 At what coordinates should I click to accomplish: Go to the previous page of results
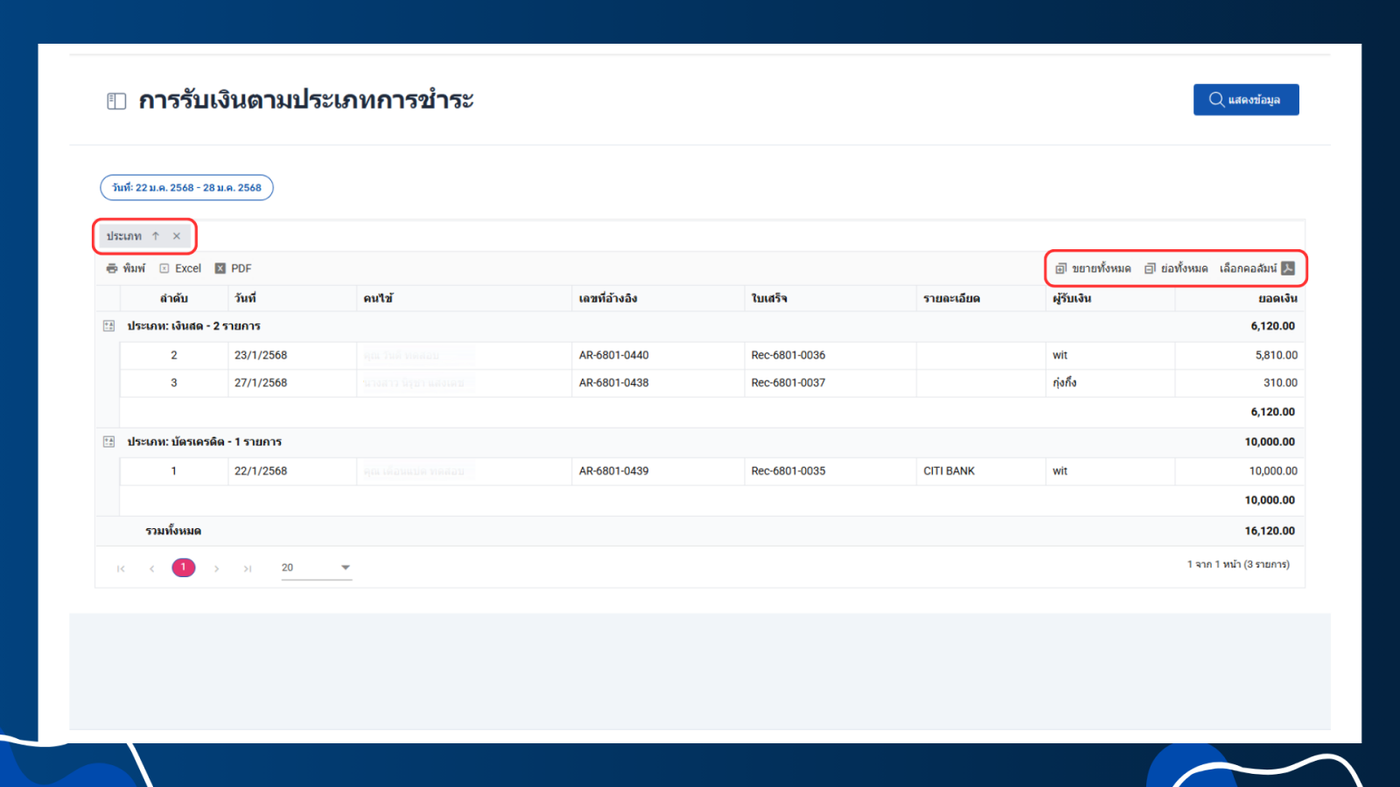[x=152, y=568]
